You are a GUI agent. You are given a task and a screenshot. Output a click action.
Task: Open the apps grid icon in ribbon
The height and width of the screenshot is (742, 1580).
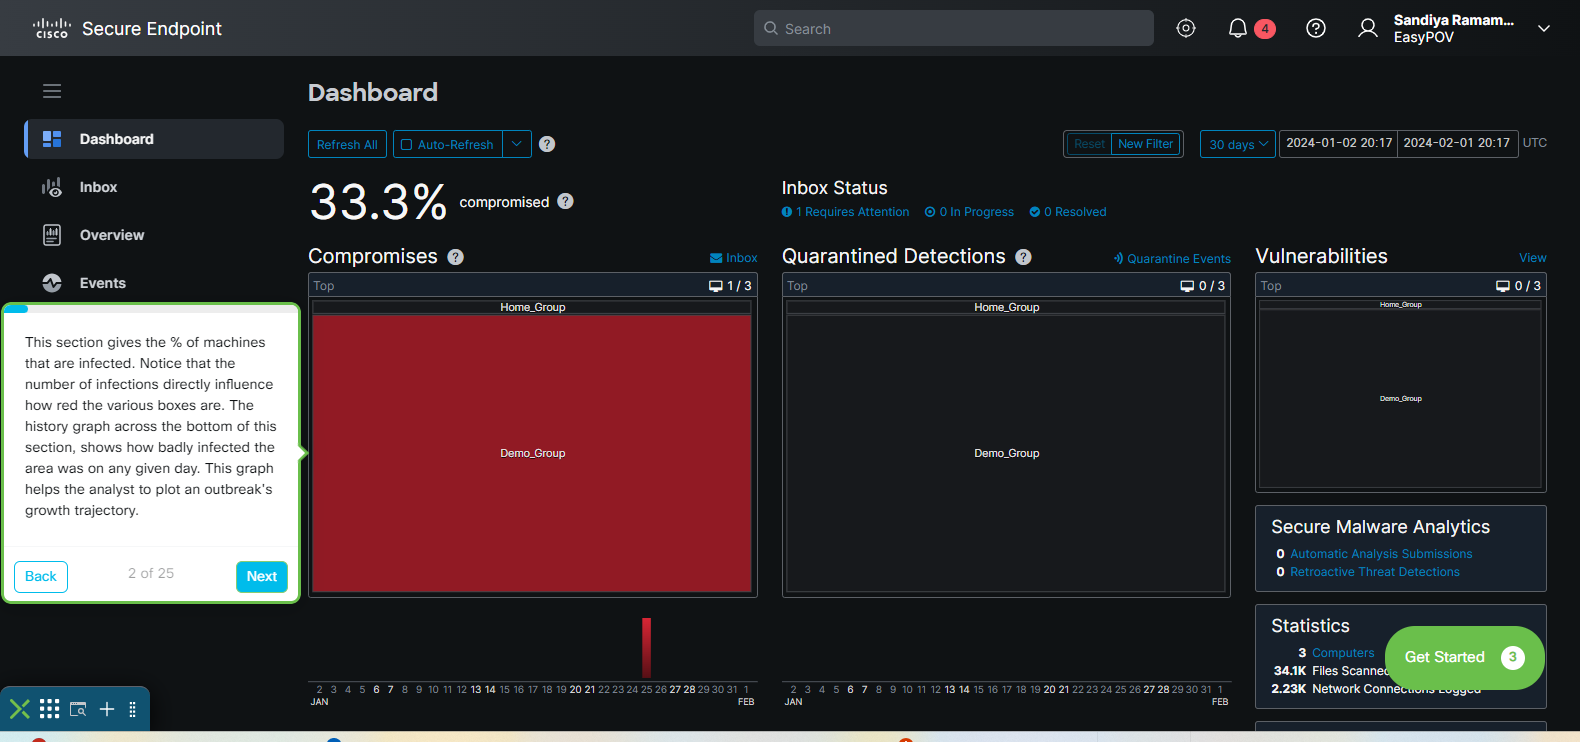coord(49,709)
